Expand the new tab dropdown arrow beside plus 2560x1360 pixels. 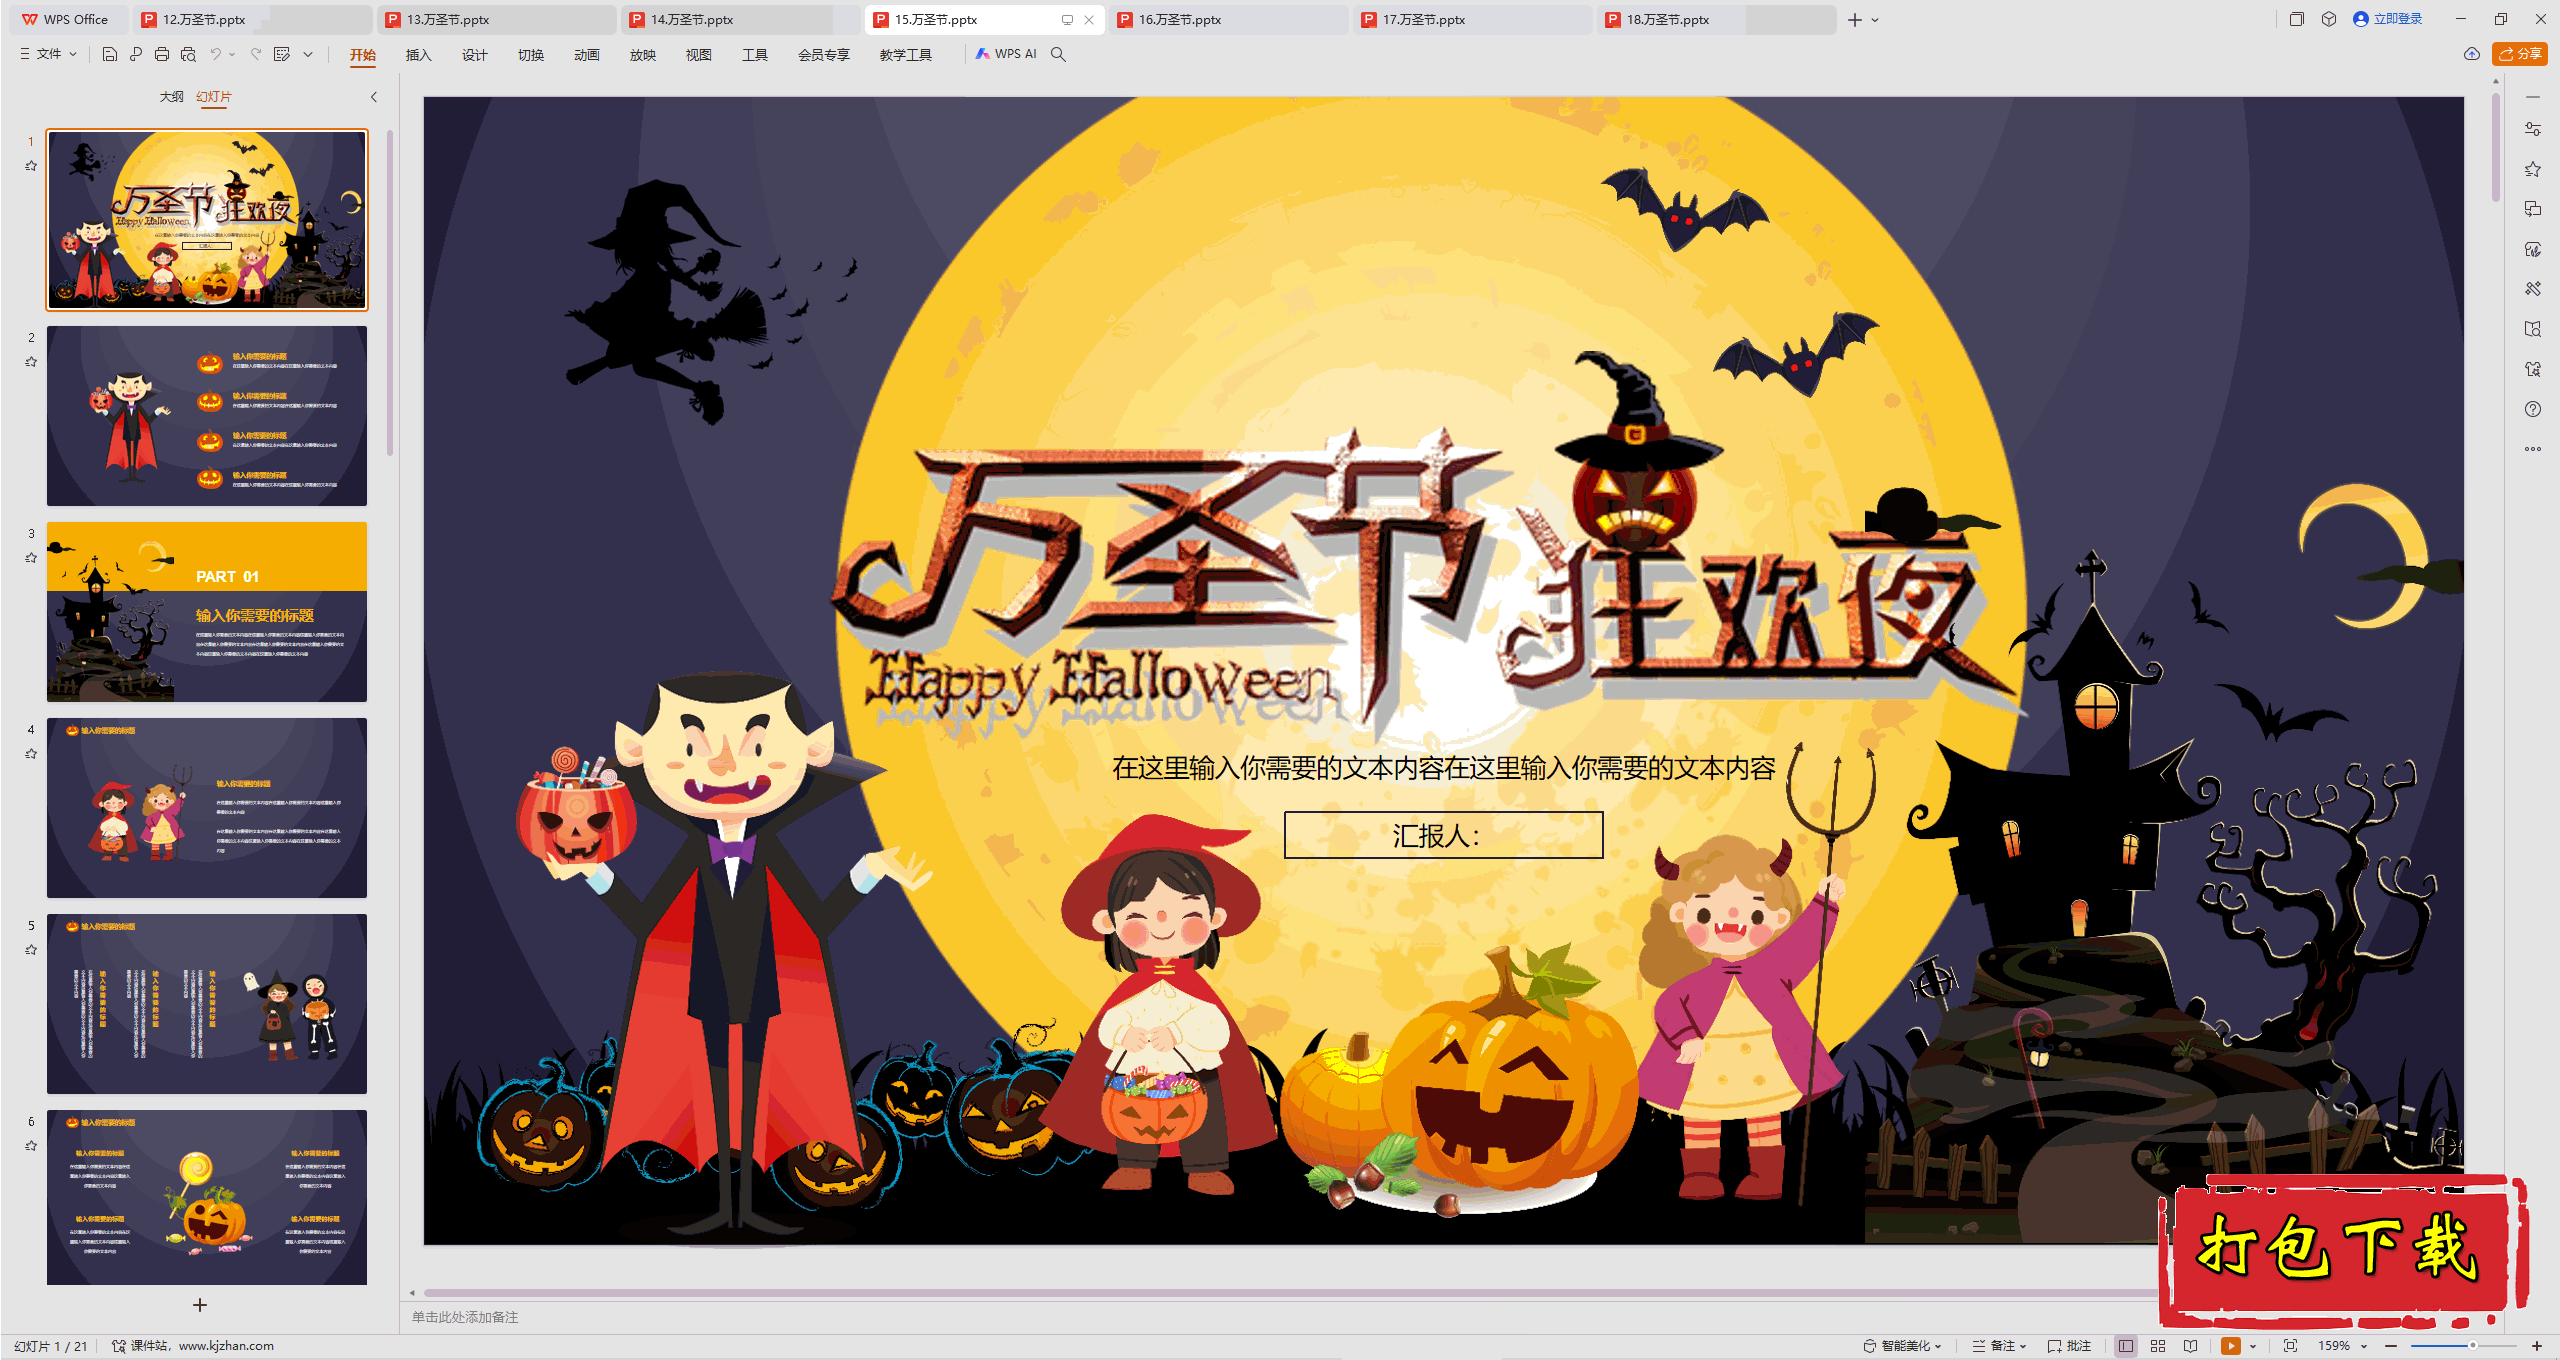click(x=1875, y=20)
